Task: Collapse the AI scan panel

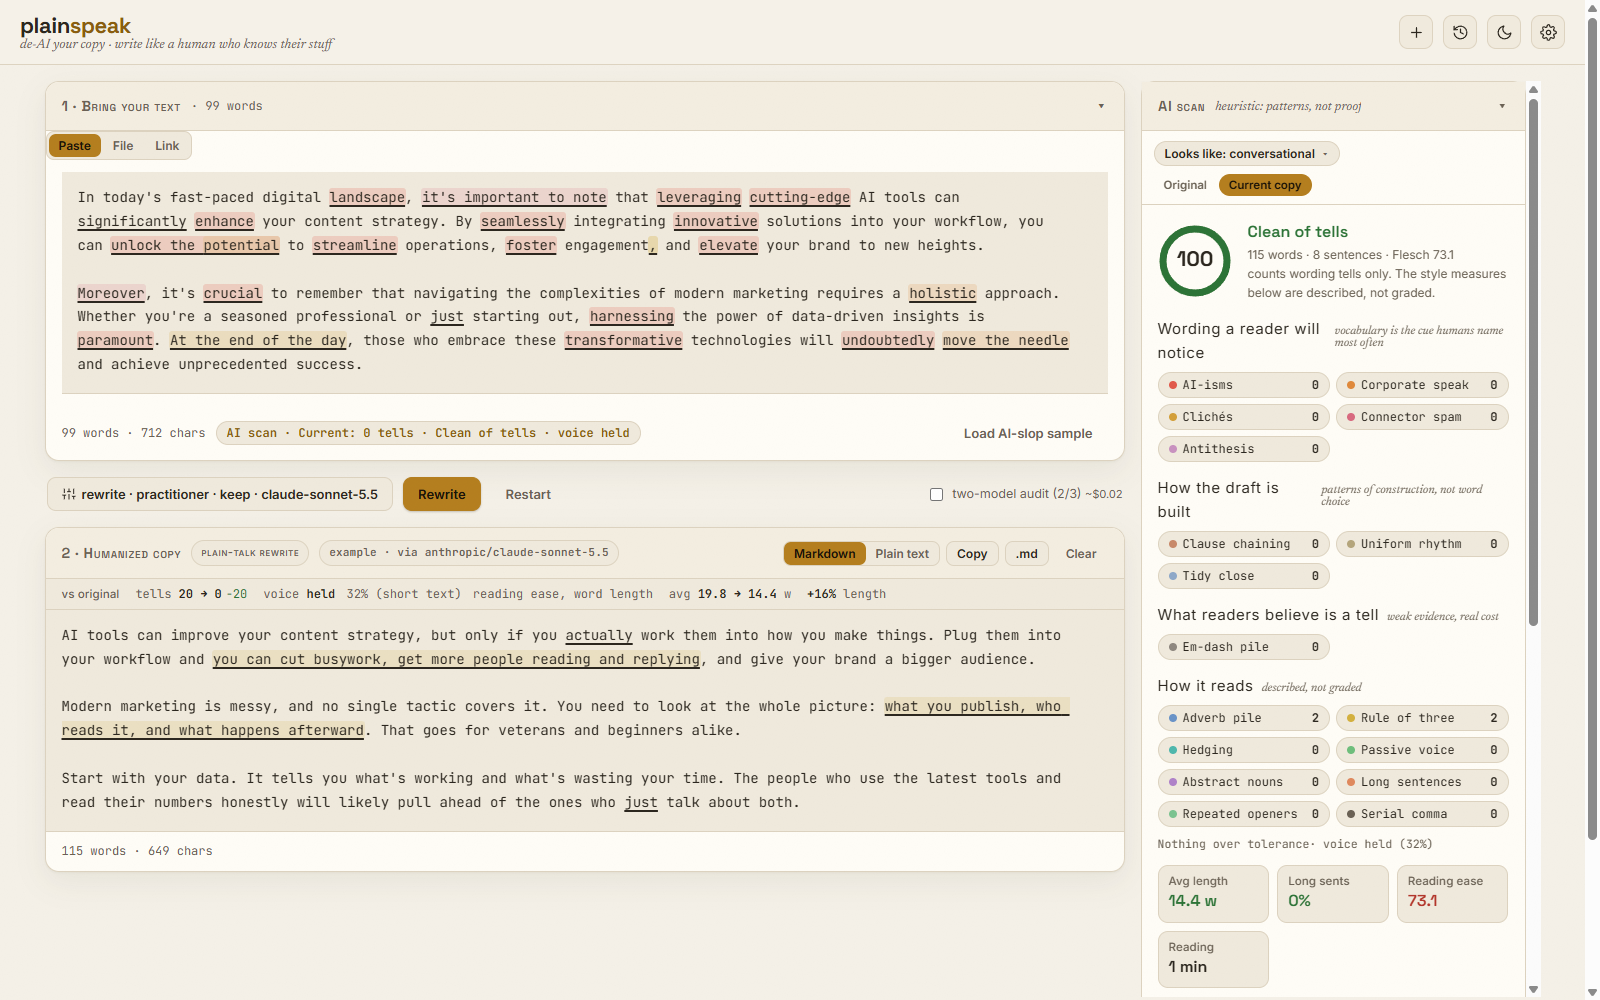Action: (1502, 106)
